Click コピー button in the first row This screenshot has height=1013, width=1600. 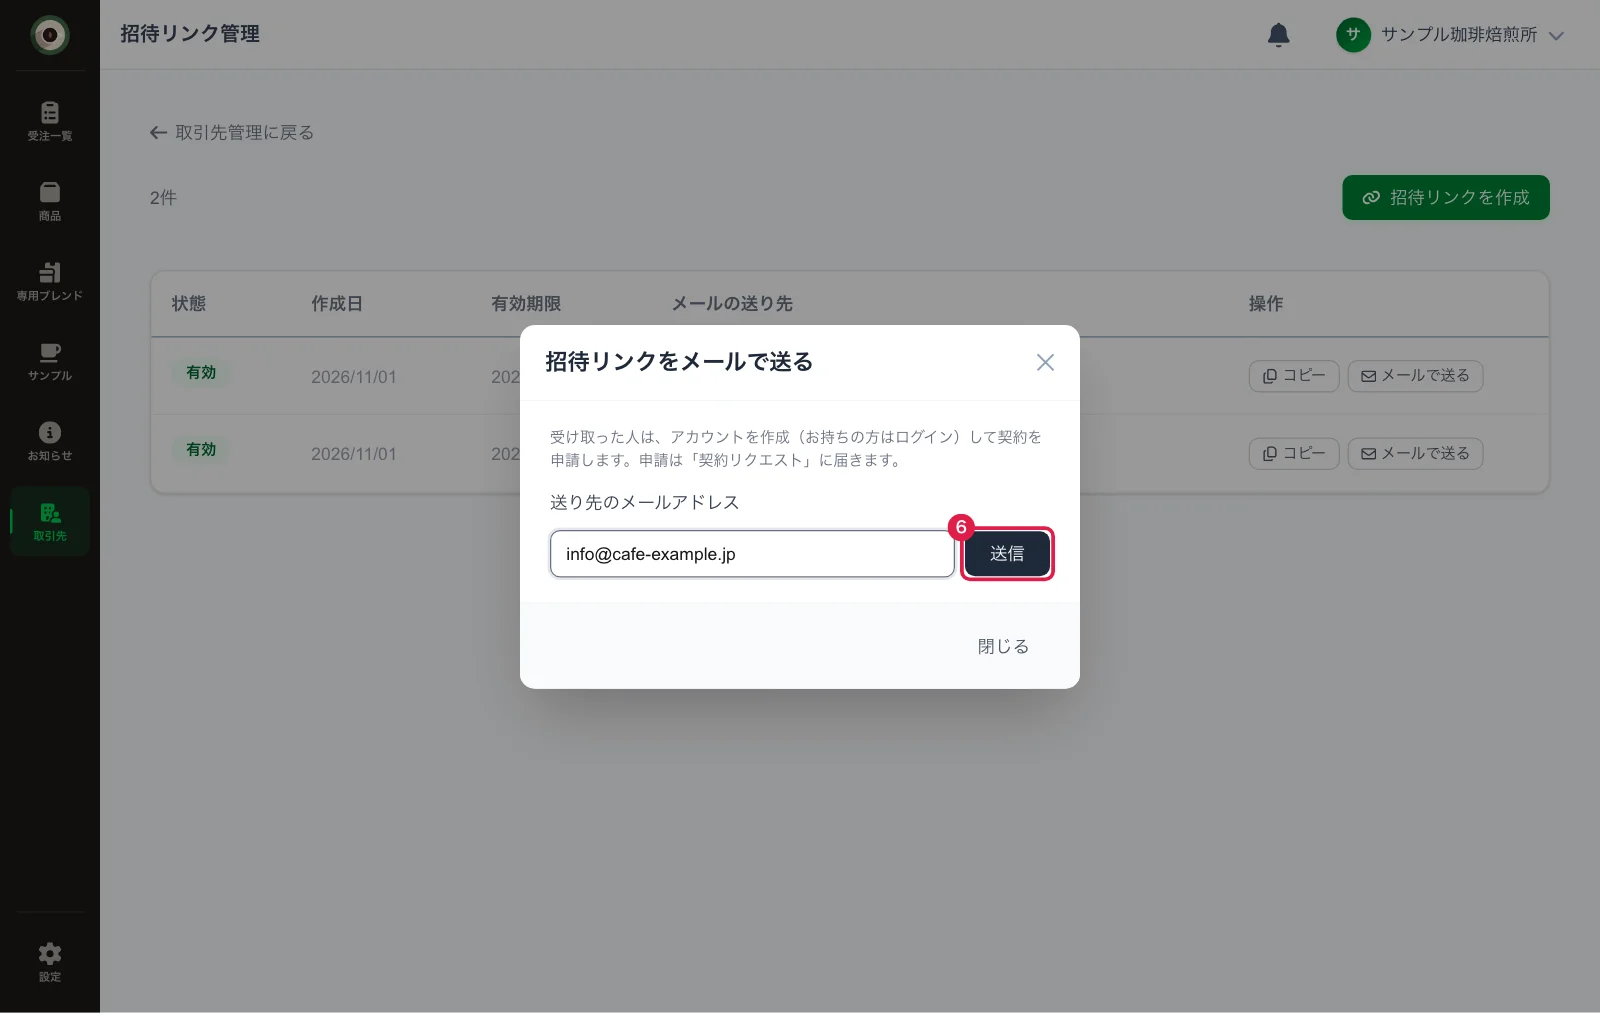(x=1294, y=376)
